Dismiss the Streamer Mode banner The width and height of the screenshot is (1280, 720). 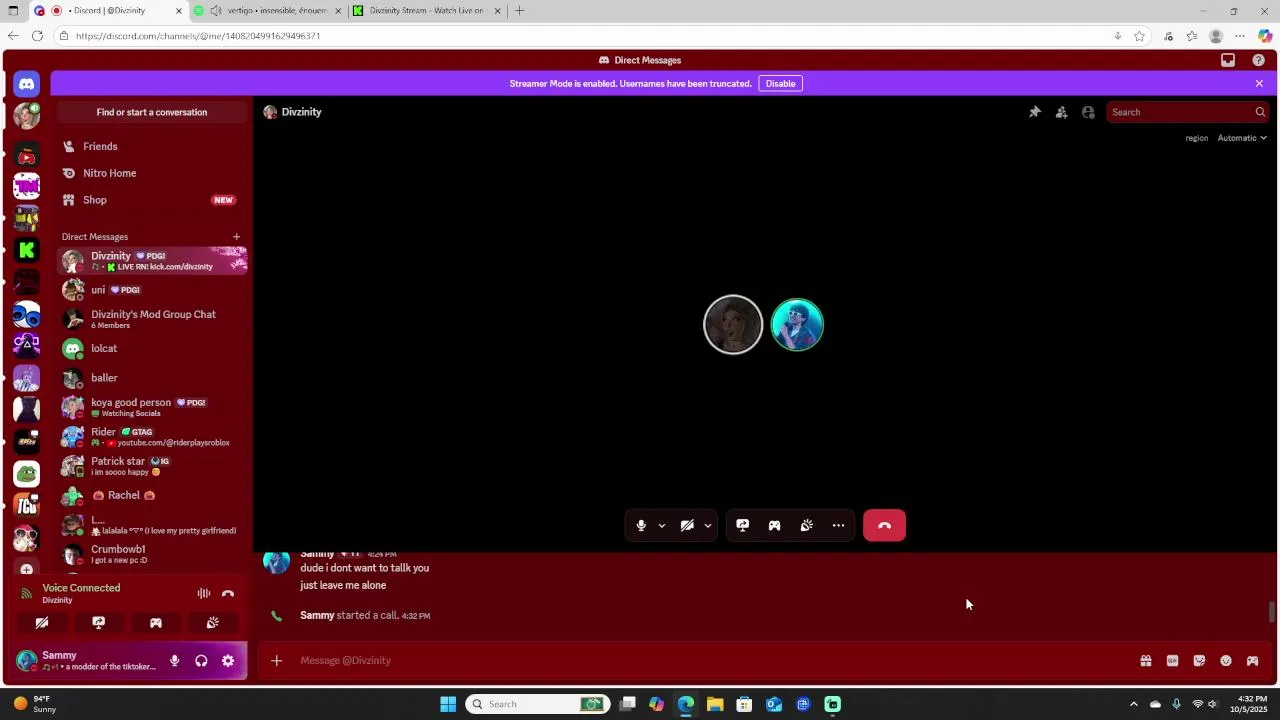tap(1259, 84)
